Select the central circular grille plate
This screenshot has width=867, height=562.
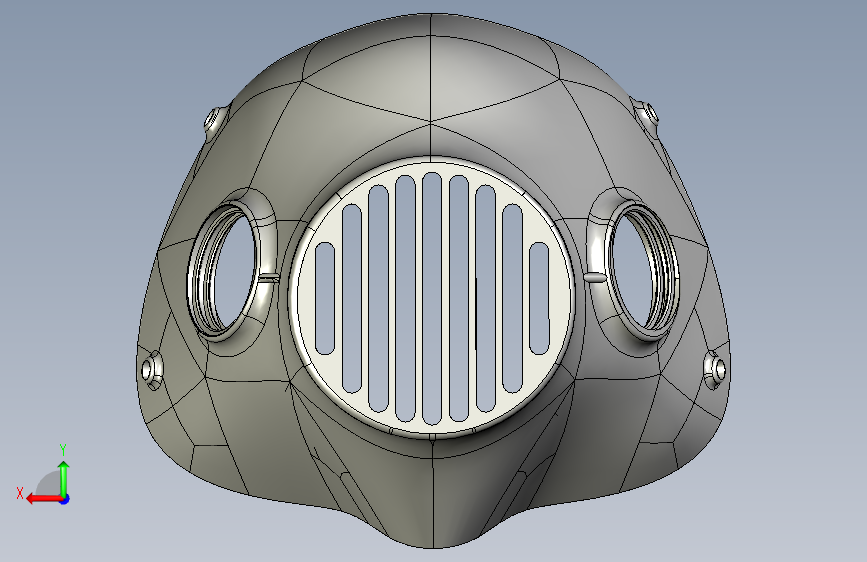coord(432,298)
